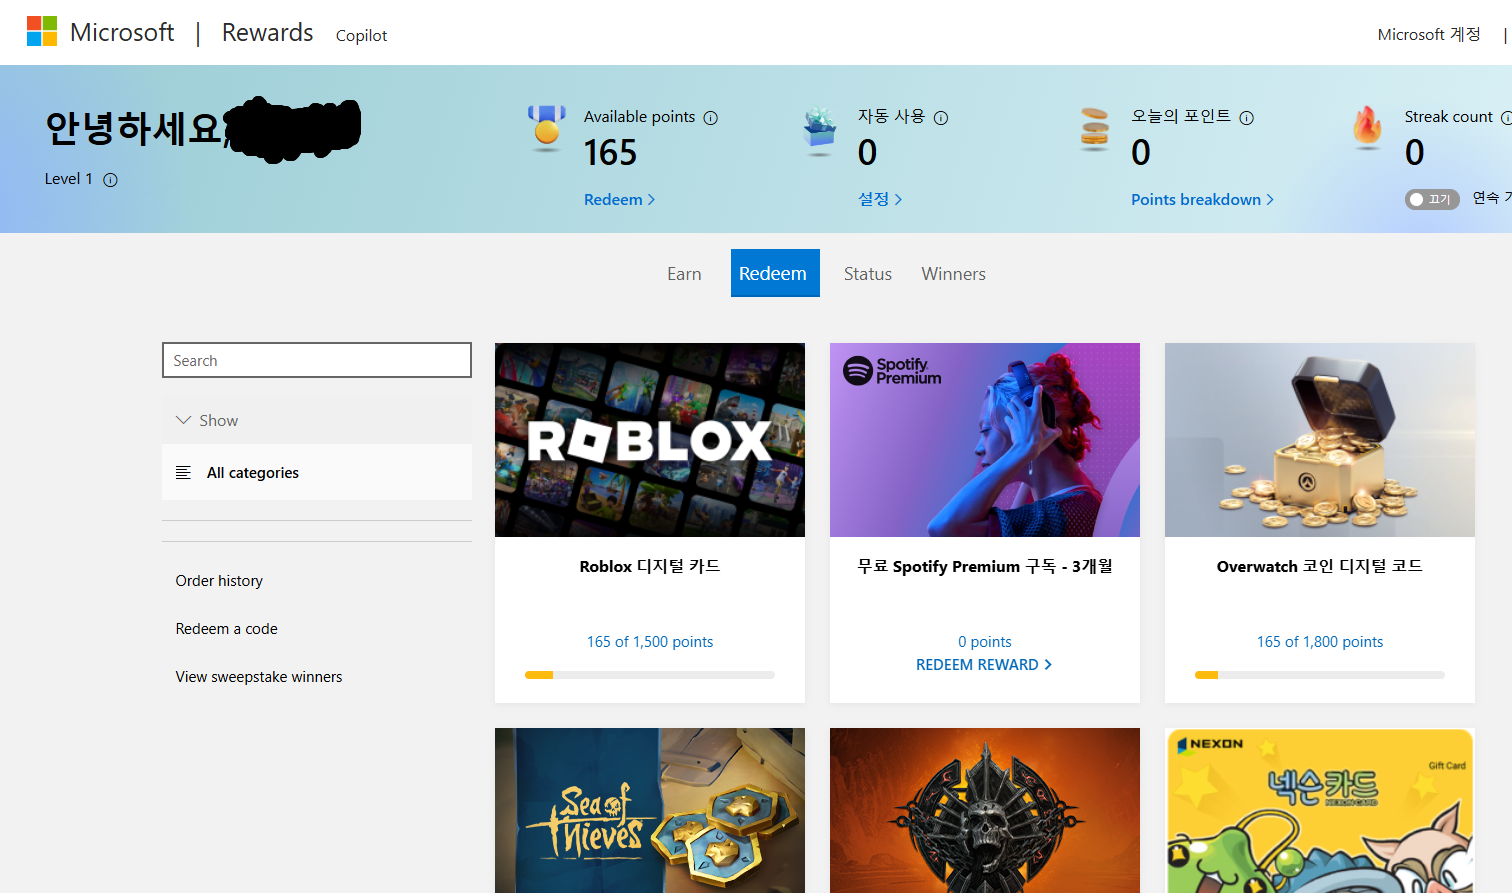Viewport: 1512px width, 893px height.
Task: Expand the Show filter chevron
Action: coord(183,420)
